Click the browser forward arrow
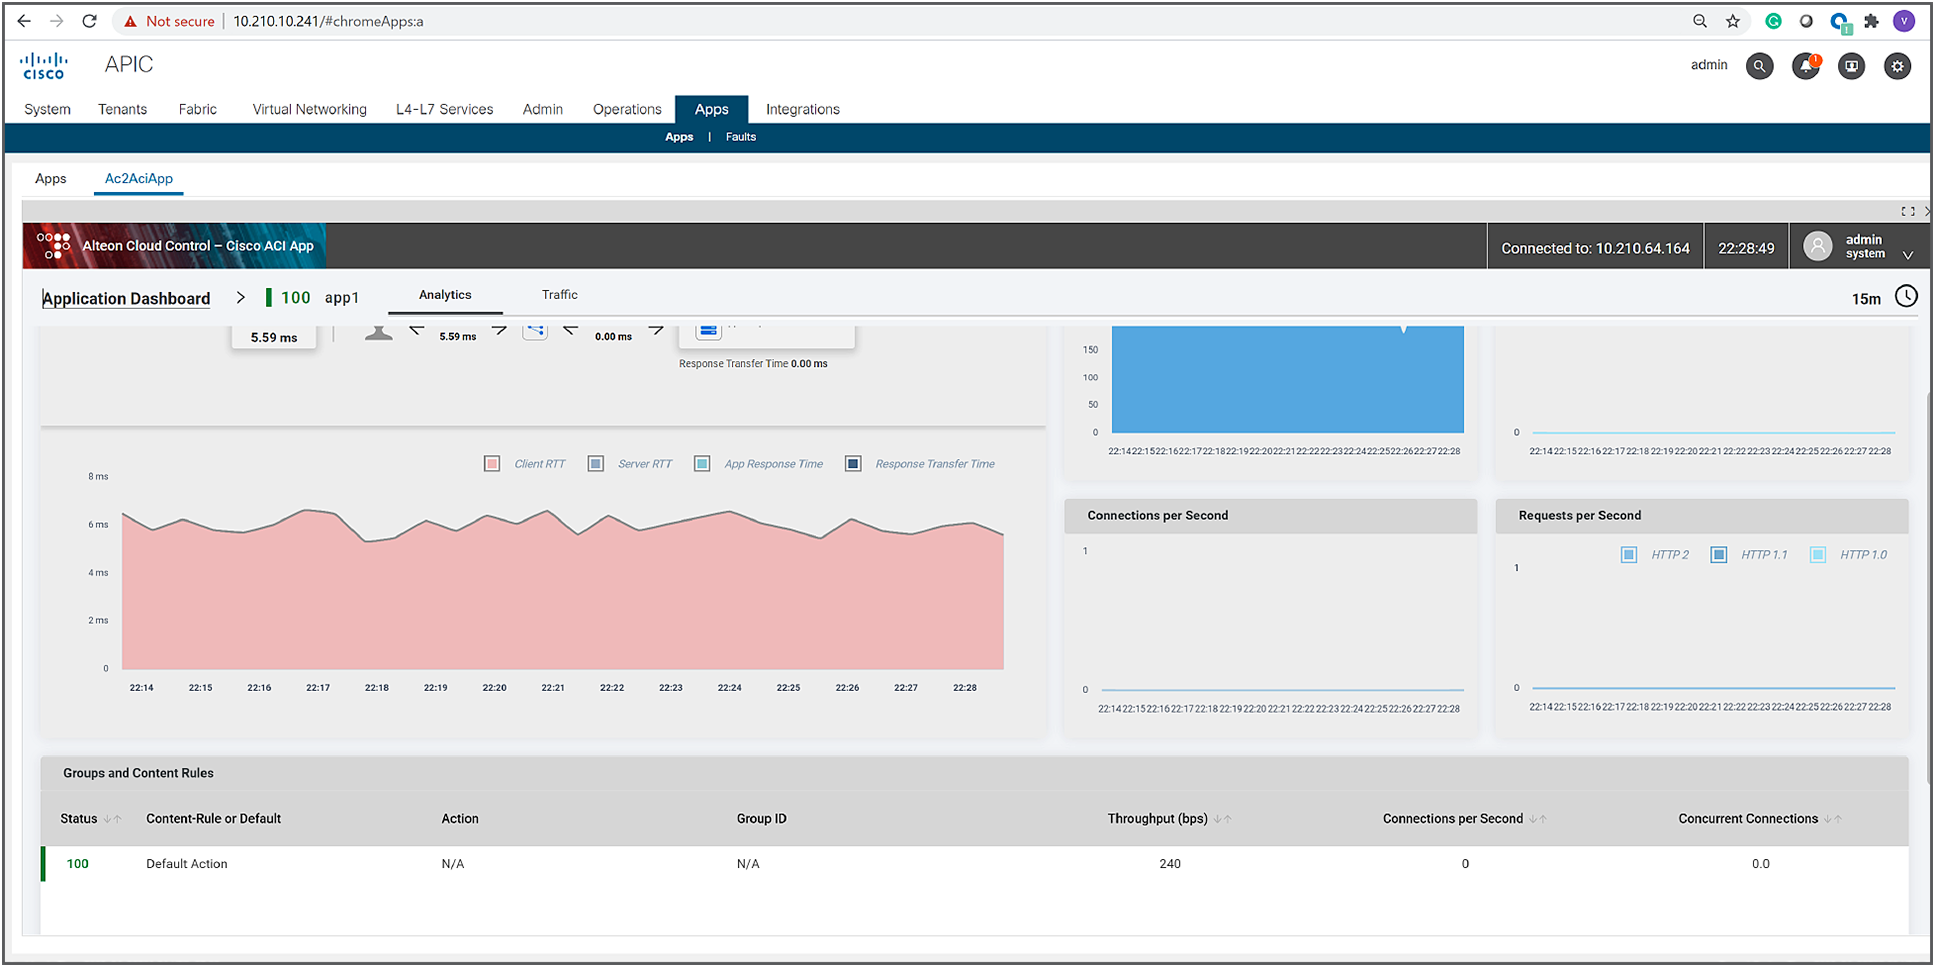 (57, 21)
